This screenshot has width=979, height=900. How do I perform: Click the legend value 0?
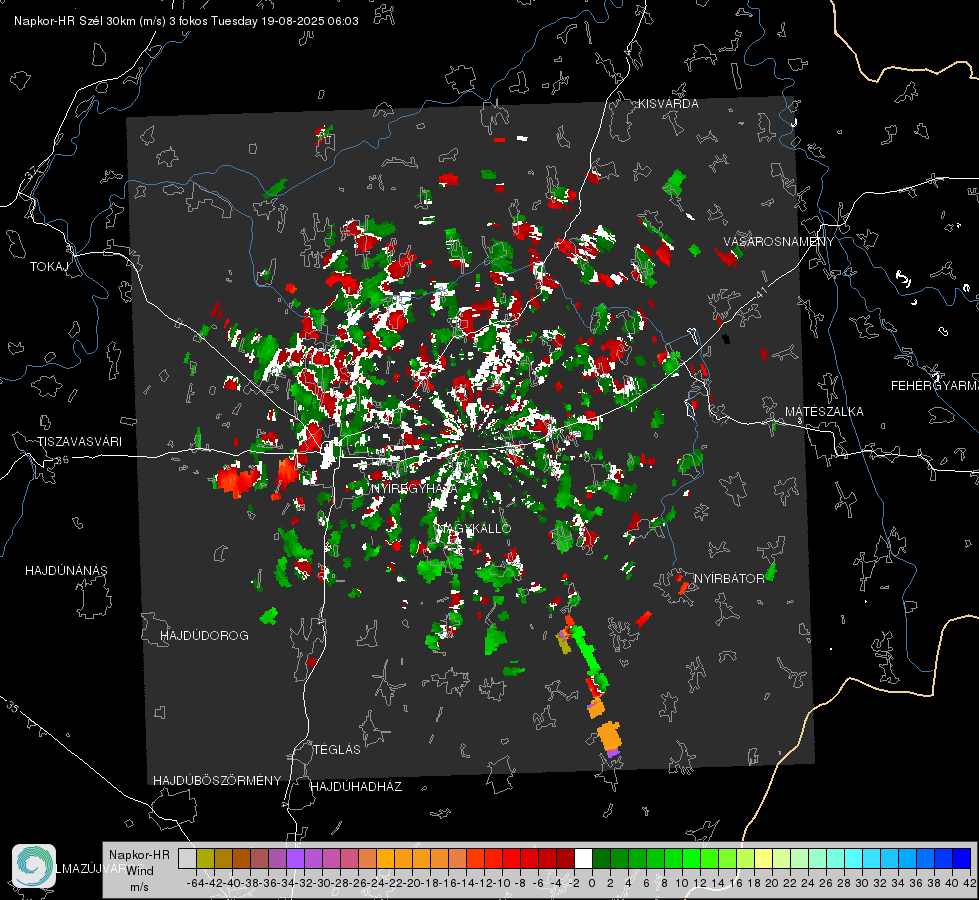click(592, 883)
